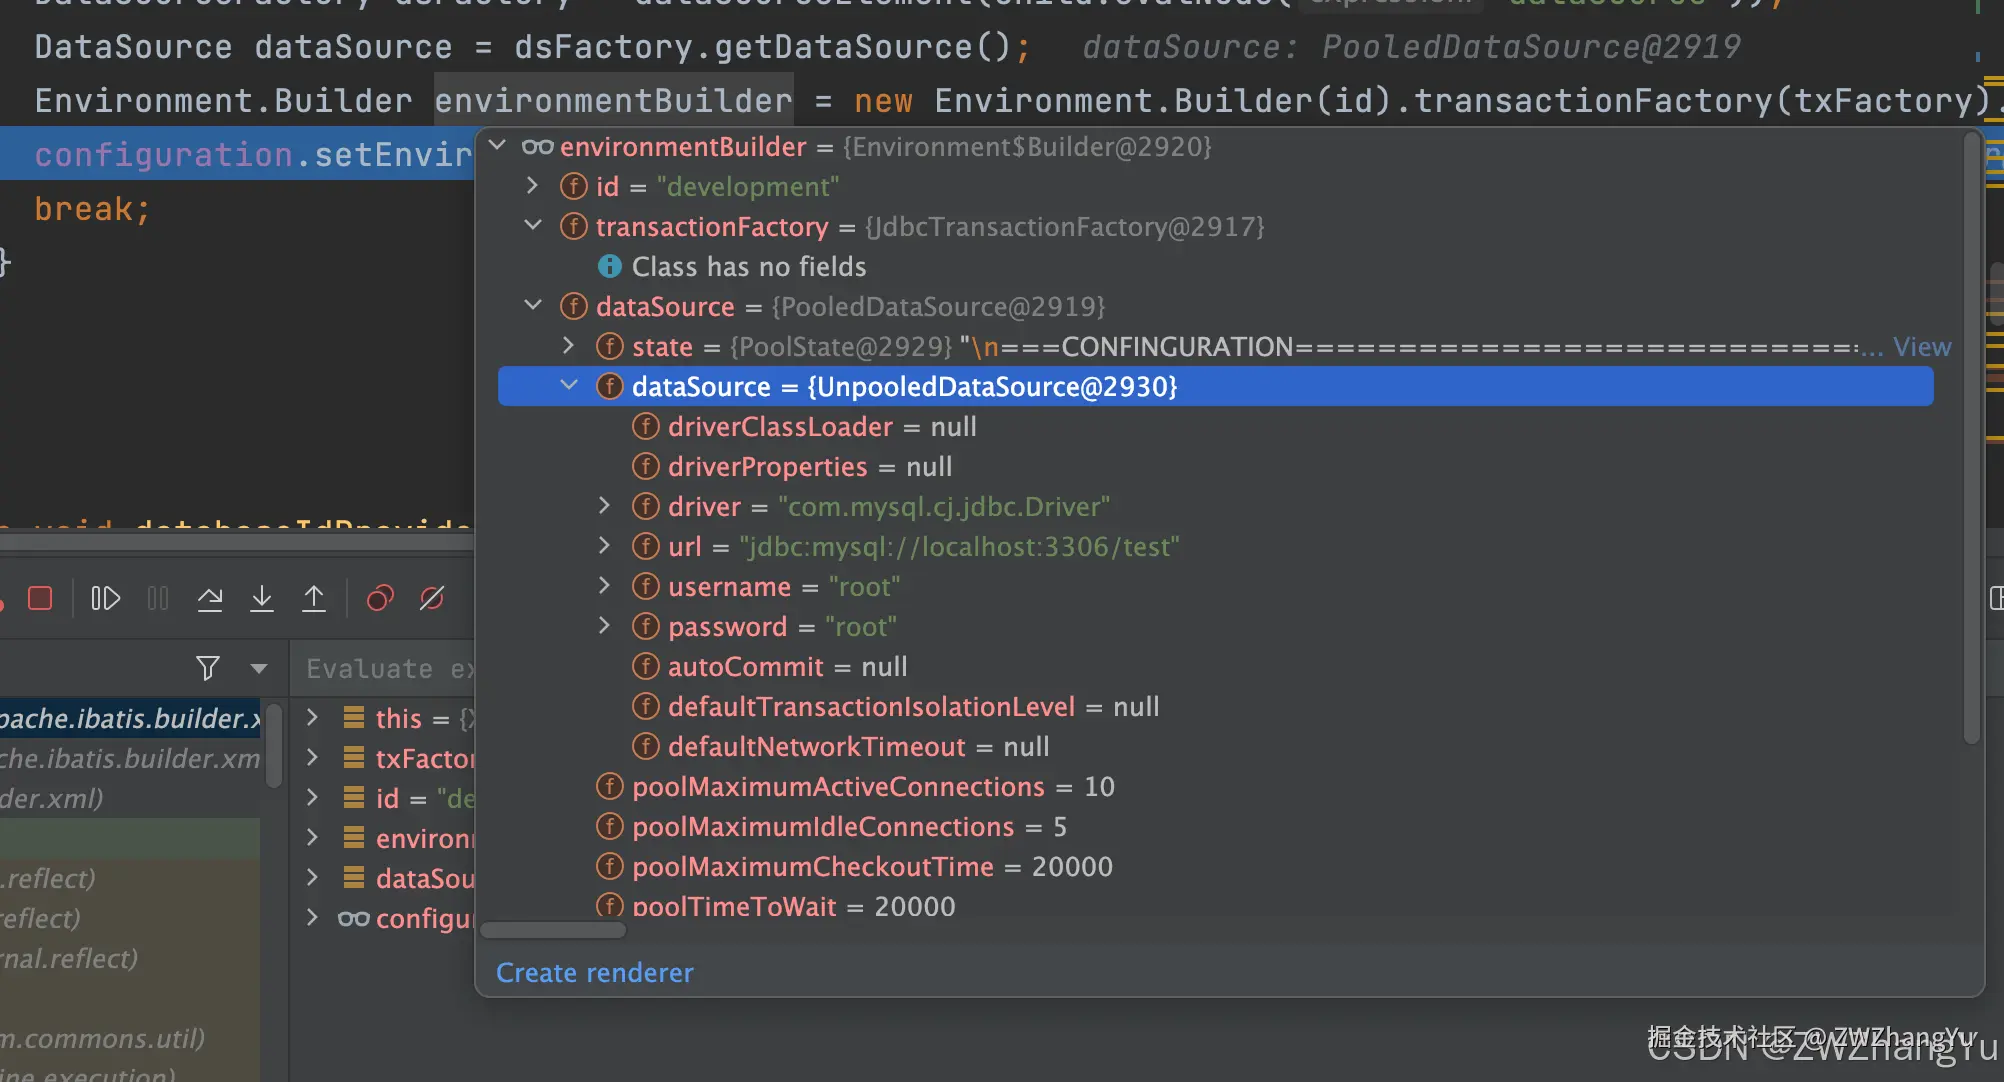The height and width of the screenshot is (1082, 2004).
Task: Click the Create renderer link
Action: pos(594,973)
